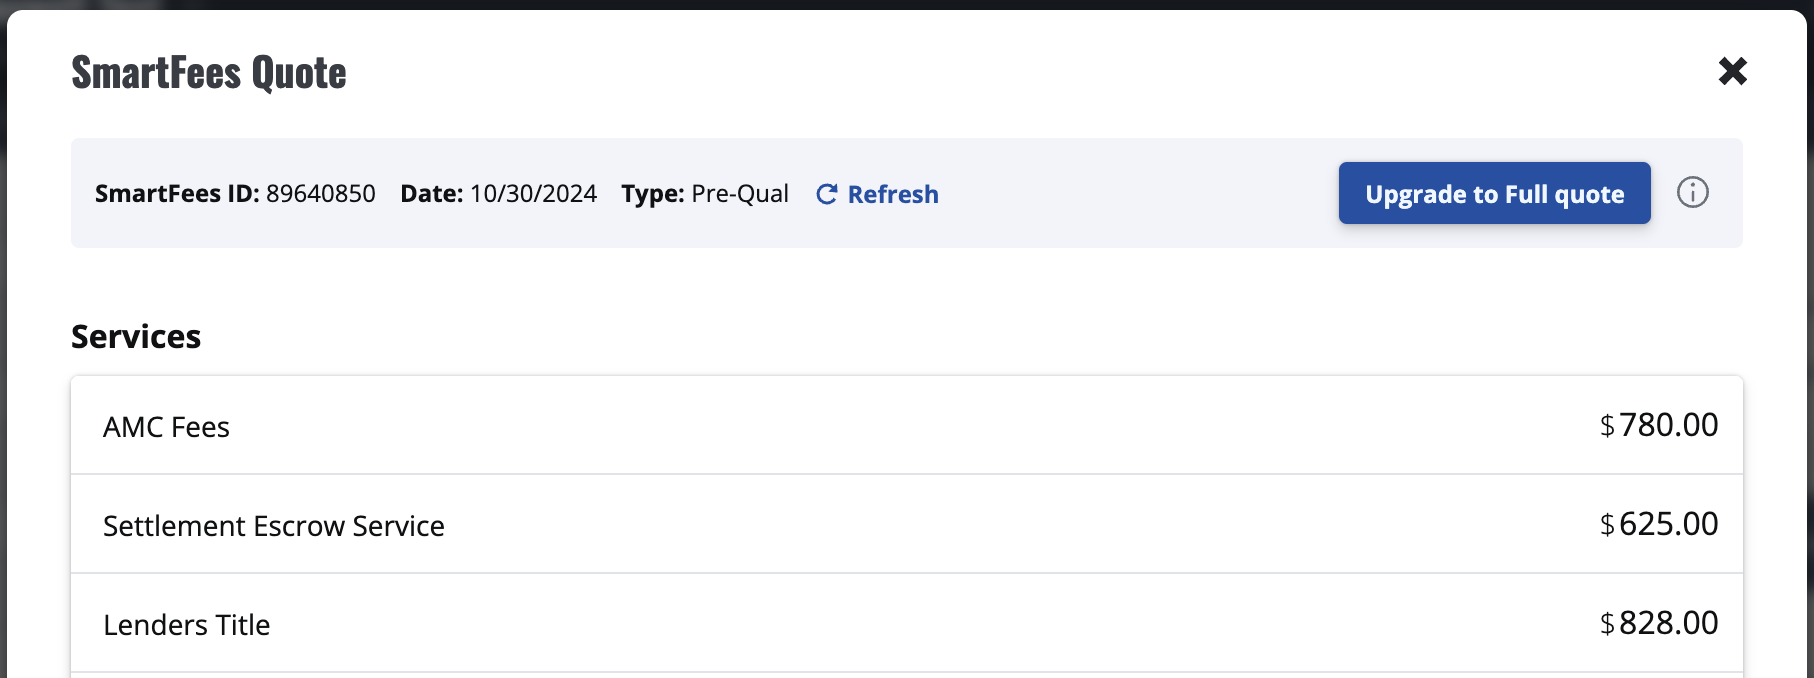Select the Lenders Title row label
1814x678 pixels.
[187, 625]
